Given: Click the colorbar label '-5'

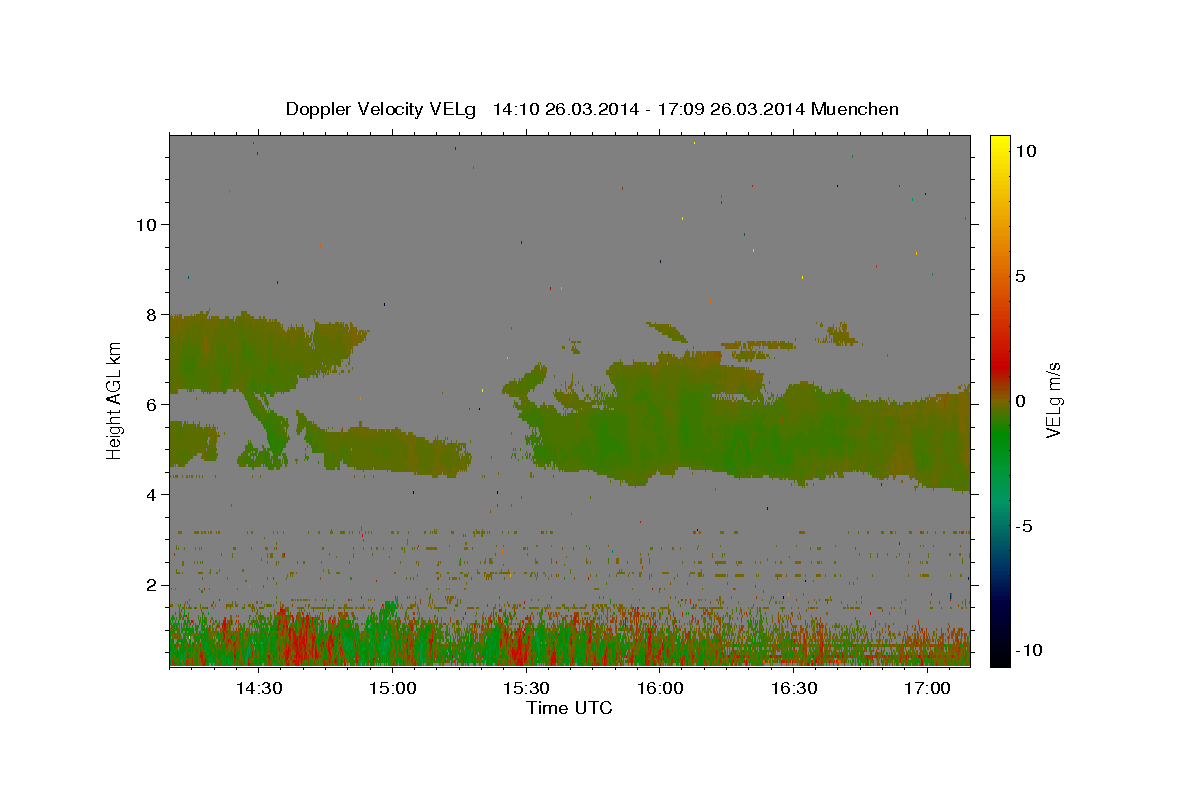Looking at the screenshot, I should coord(1024,526).
